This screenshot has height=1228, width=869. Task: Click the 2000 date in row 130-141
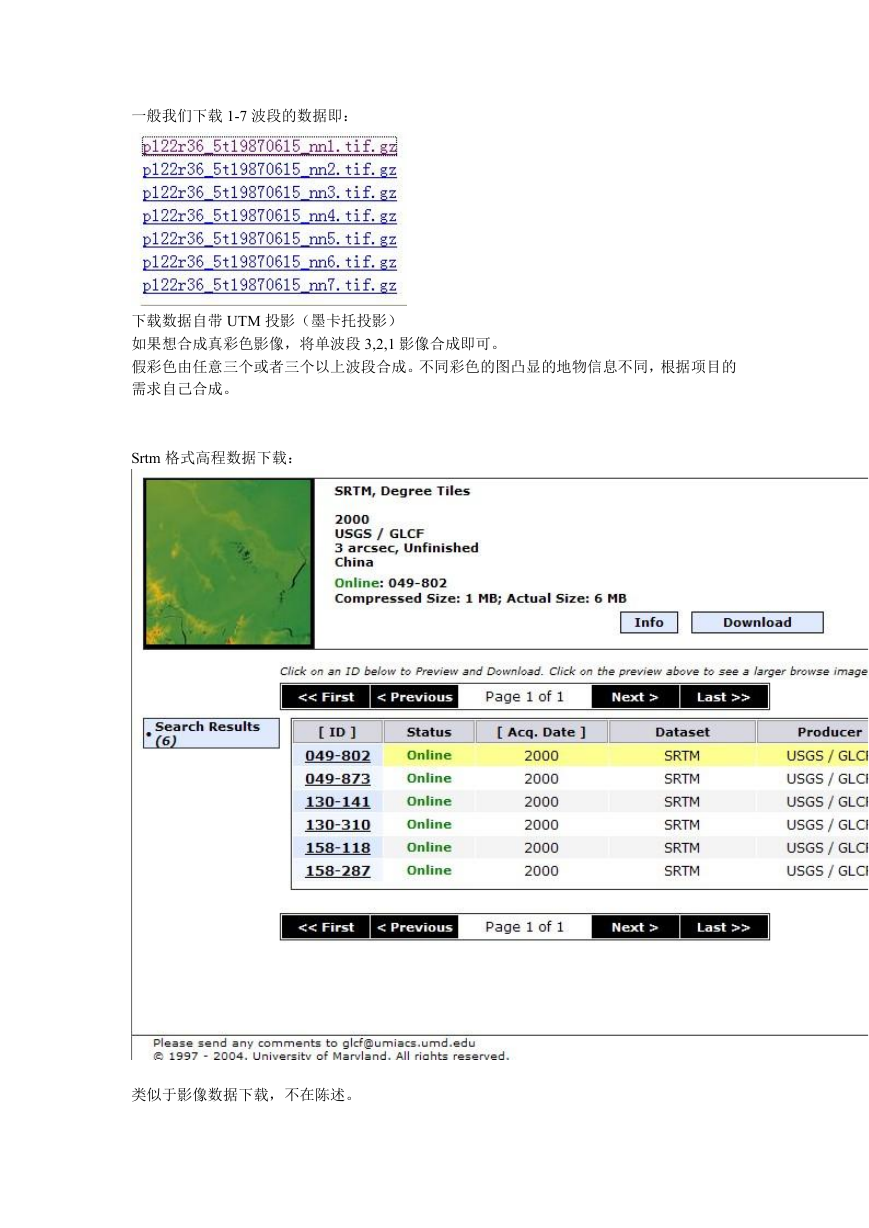click(x=541, y=802)
